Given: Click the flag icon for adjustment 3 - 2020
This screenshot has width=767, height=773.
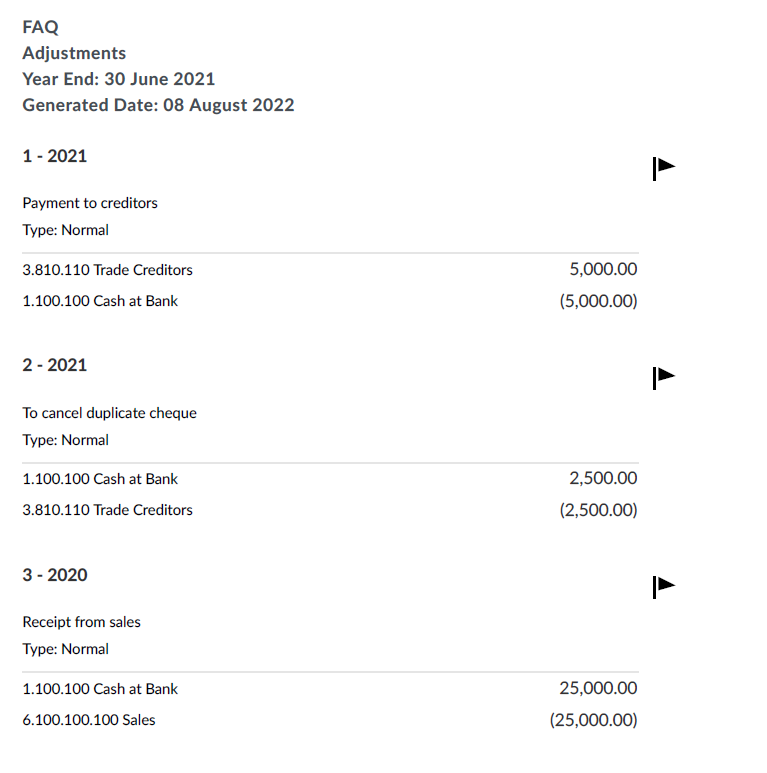Looking at the screenshot, I should coord(663,586).
